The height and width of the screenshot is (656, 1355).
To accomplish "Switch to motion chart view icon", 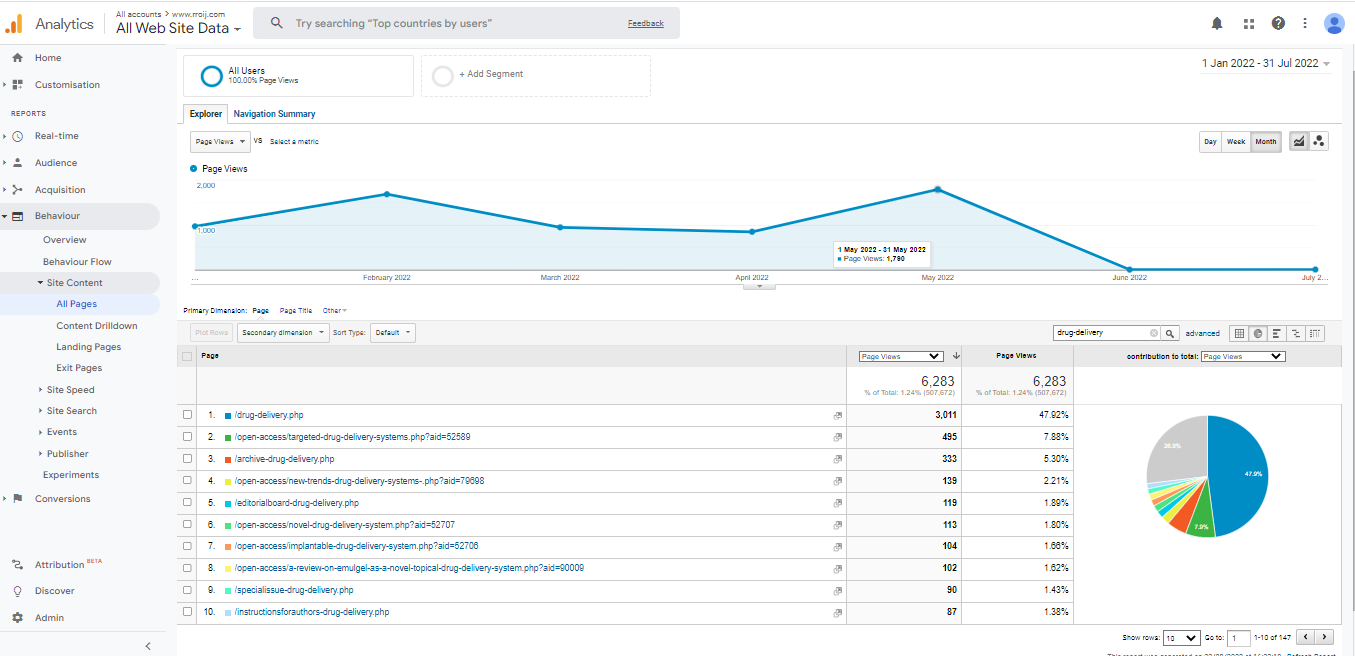I will click(x=1319, y=142).
